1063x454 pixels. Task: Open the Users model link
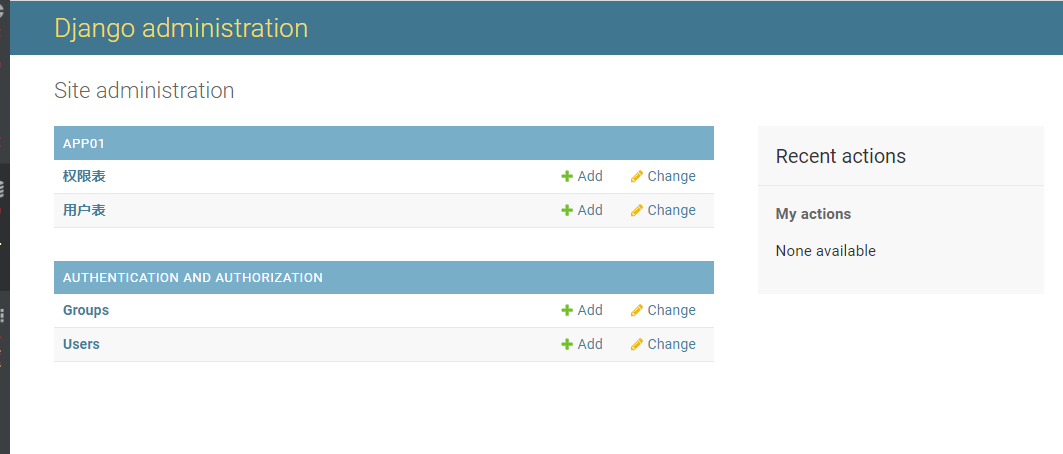point(81,344)
